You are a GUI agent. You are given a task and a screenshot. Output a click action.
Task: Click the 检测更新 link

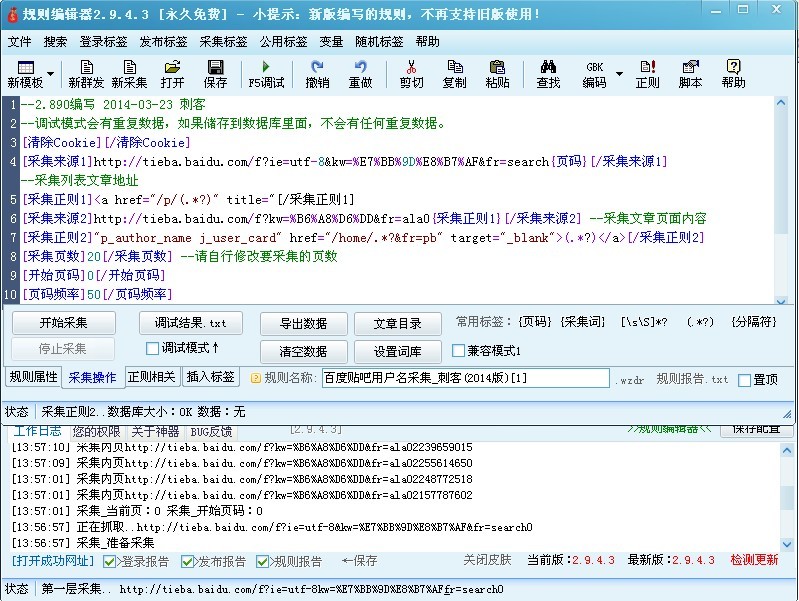(x=754, y=560)
